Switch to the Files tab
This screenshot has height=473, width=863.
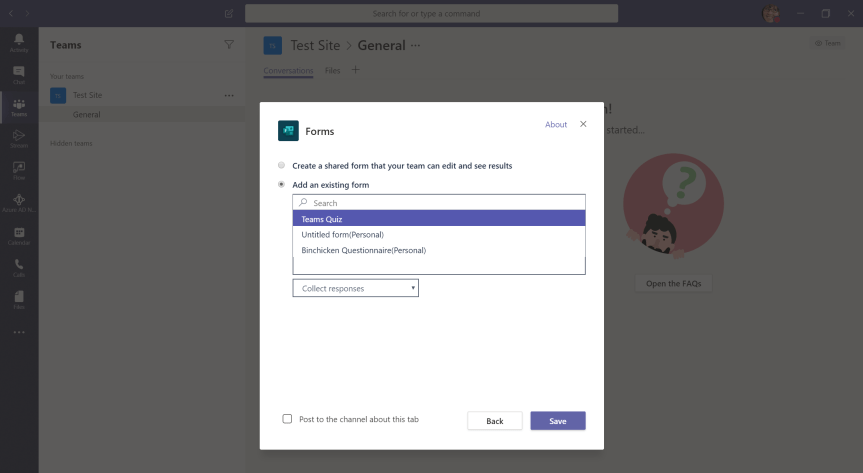[332, 71]
